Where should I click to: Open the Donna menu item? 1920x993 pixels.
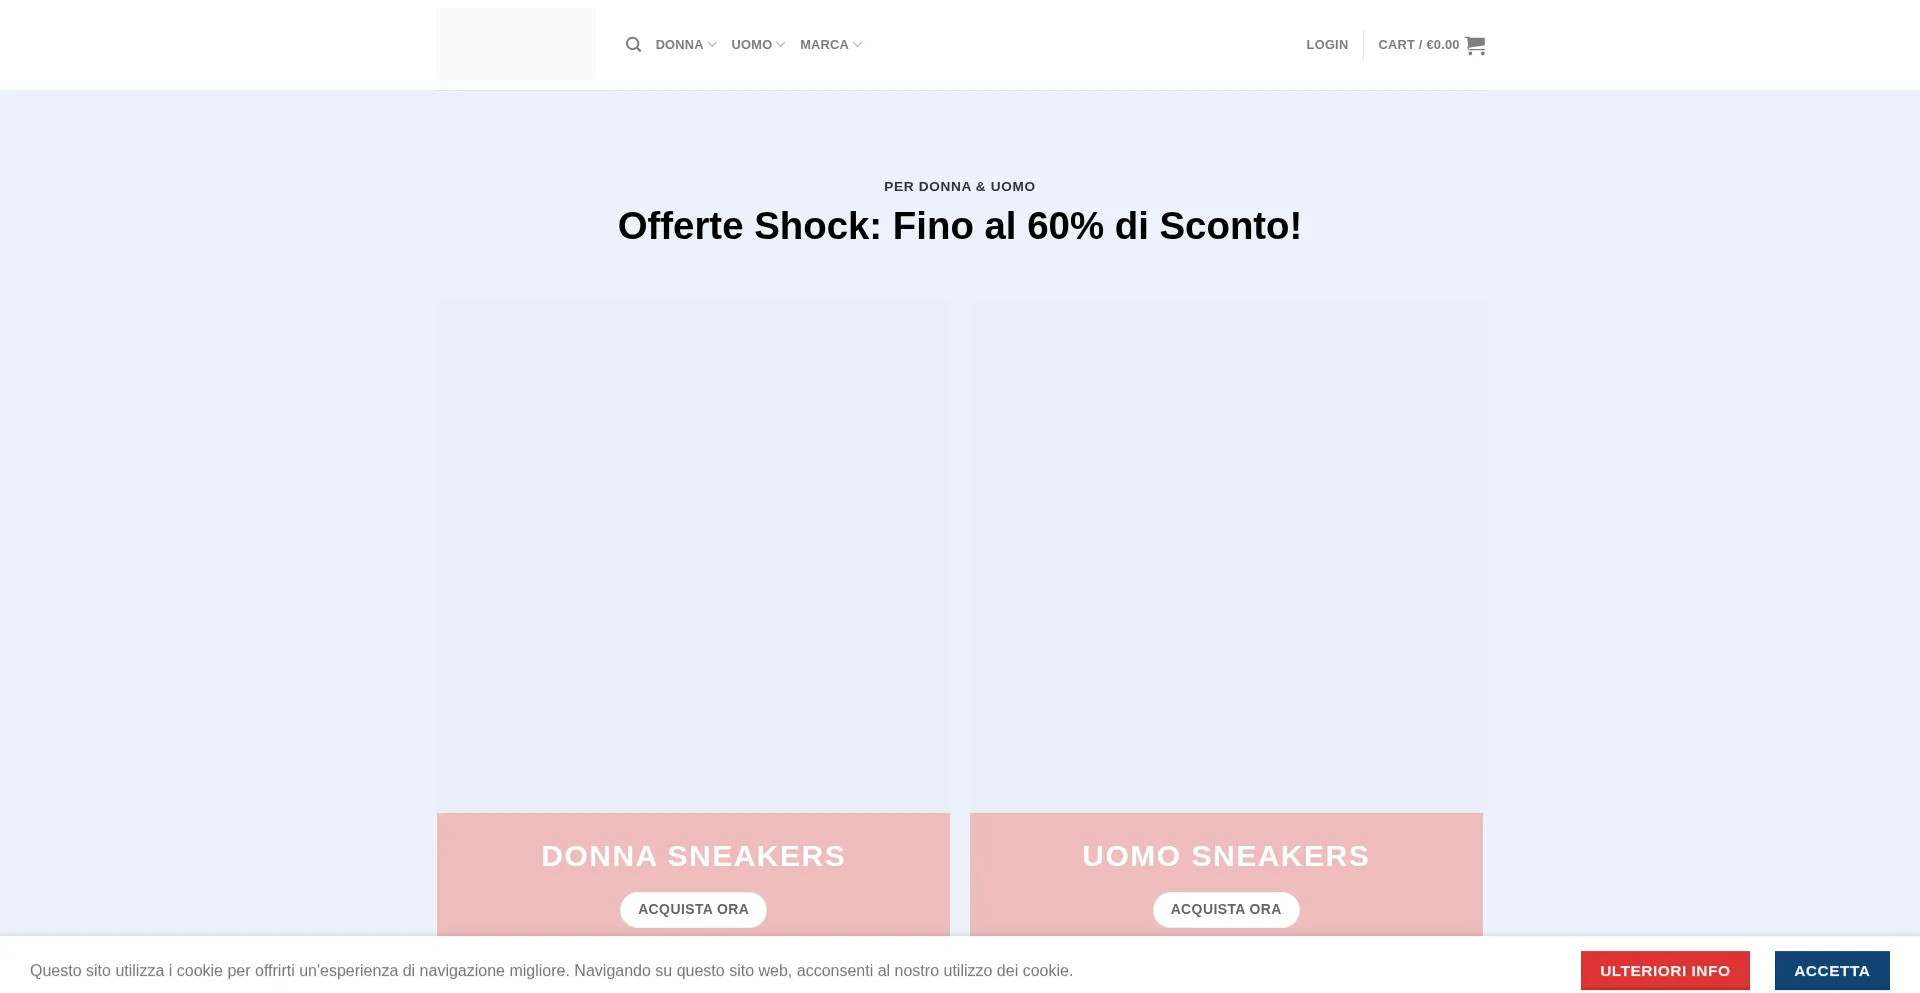point(679,45)
